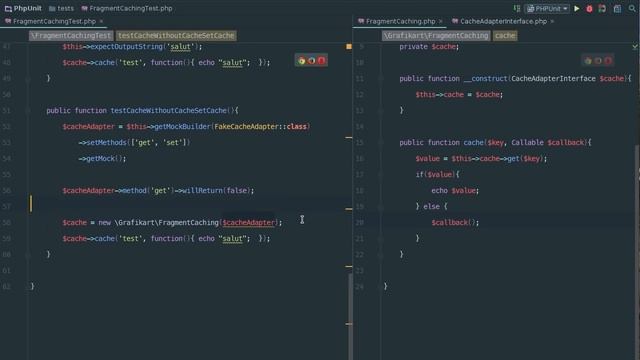
Task: Collapse the if($value) block fold marker
Action: [x=380, y=175]
